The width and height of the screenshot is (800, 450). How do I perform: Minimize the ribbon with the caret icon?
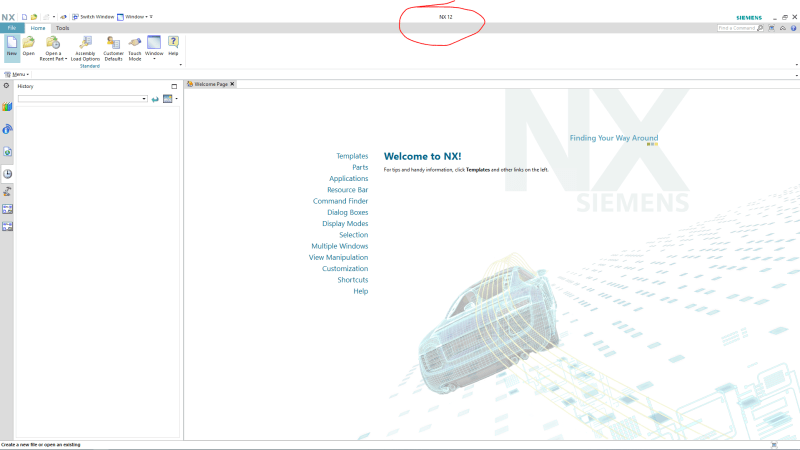tap(783, 28)
